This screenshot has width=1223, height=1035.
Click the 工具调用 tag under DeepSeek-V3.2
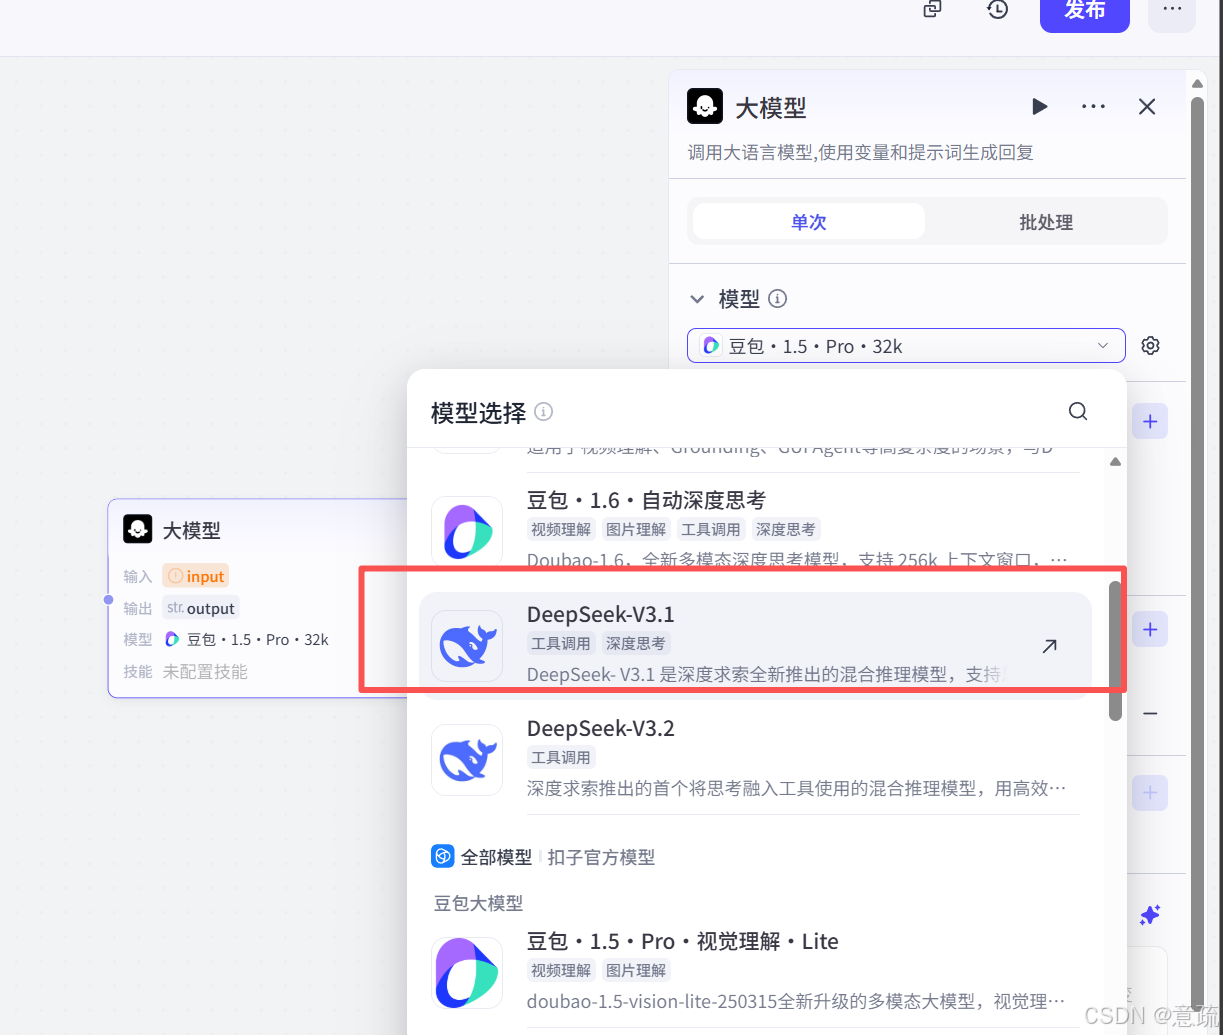(561, 757)
